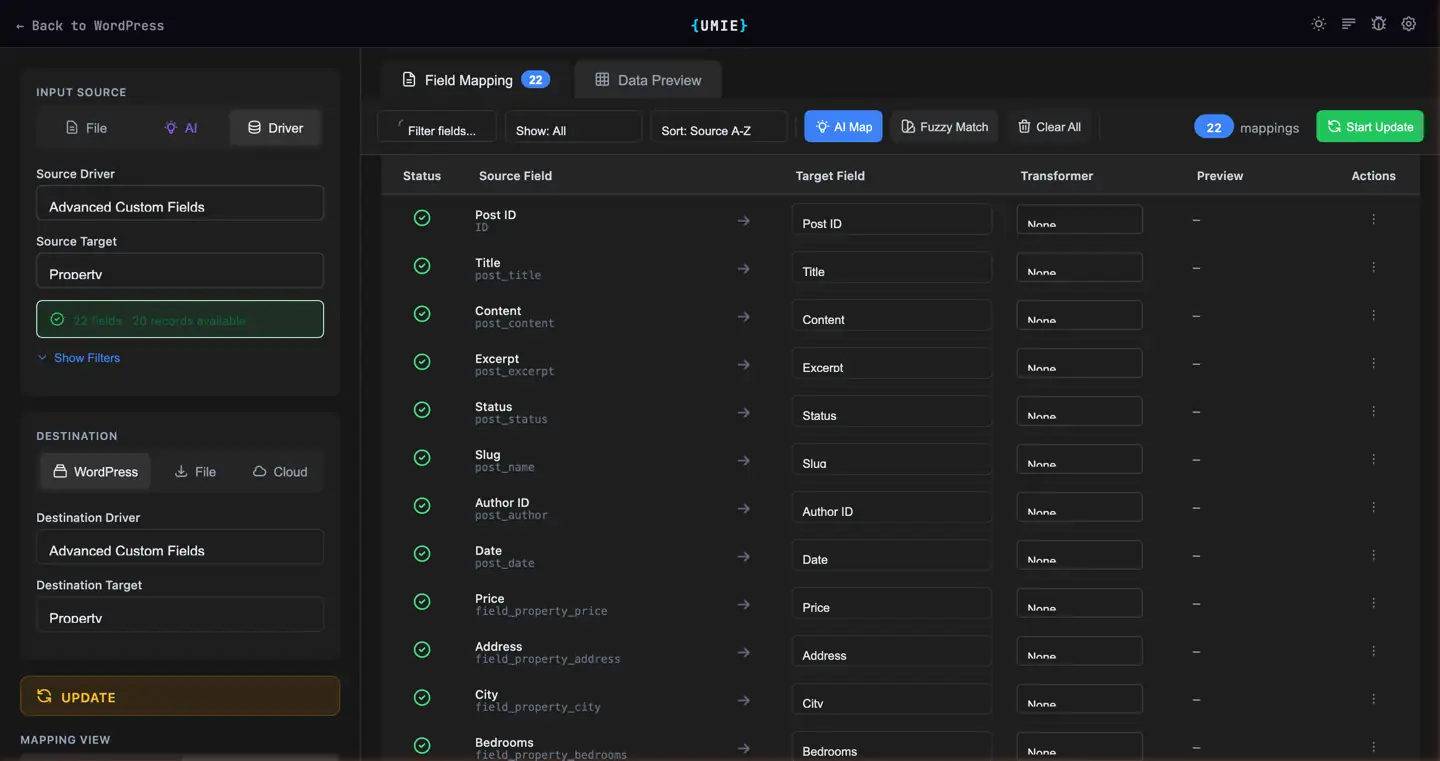Open actions menu for Excerpt row
Image resolution: width=1440 pixels, height=761 pixels.
tap(1373, 363)
